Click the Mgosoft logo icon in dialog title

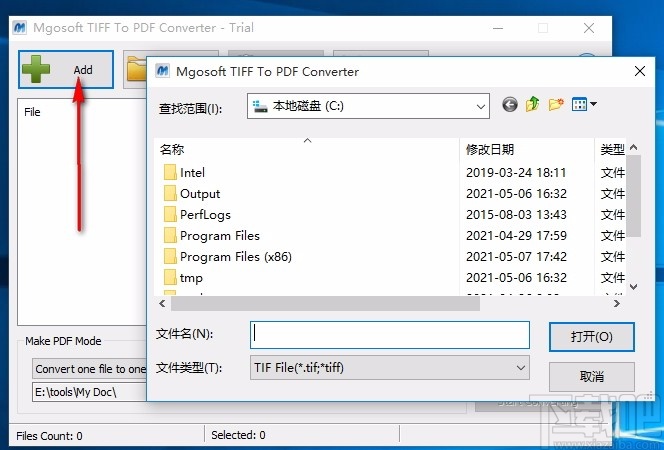coord(163,71)
